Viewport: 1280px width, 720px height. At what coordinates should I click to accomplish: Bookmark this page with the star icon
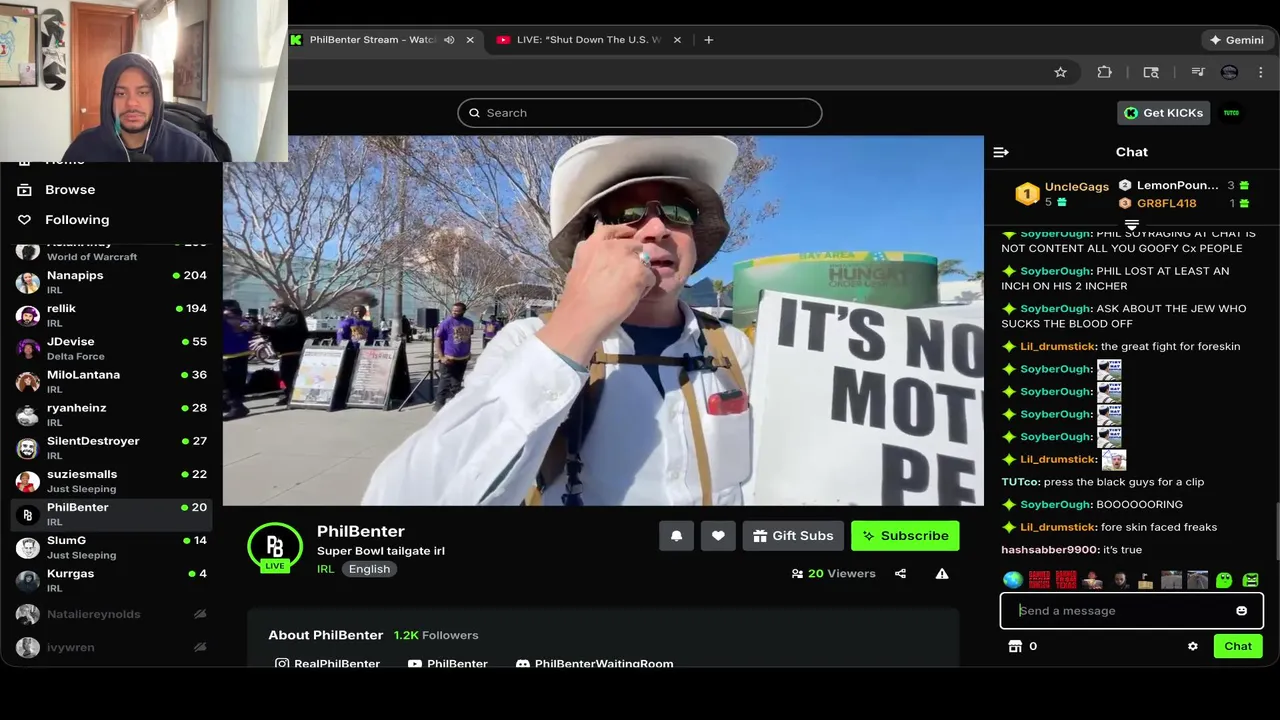(x=1060, y=72)
